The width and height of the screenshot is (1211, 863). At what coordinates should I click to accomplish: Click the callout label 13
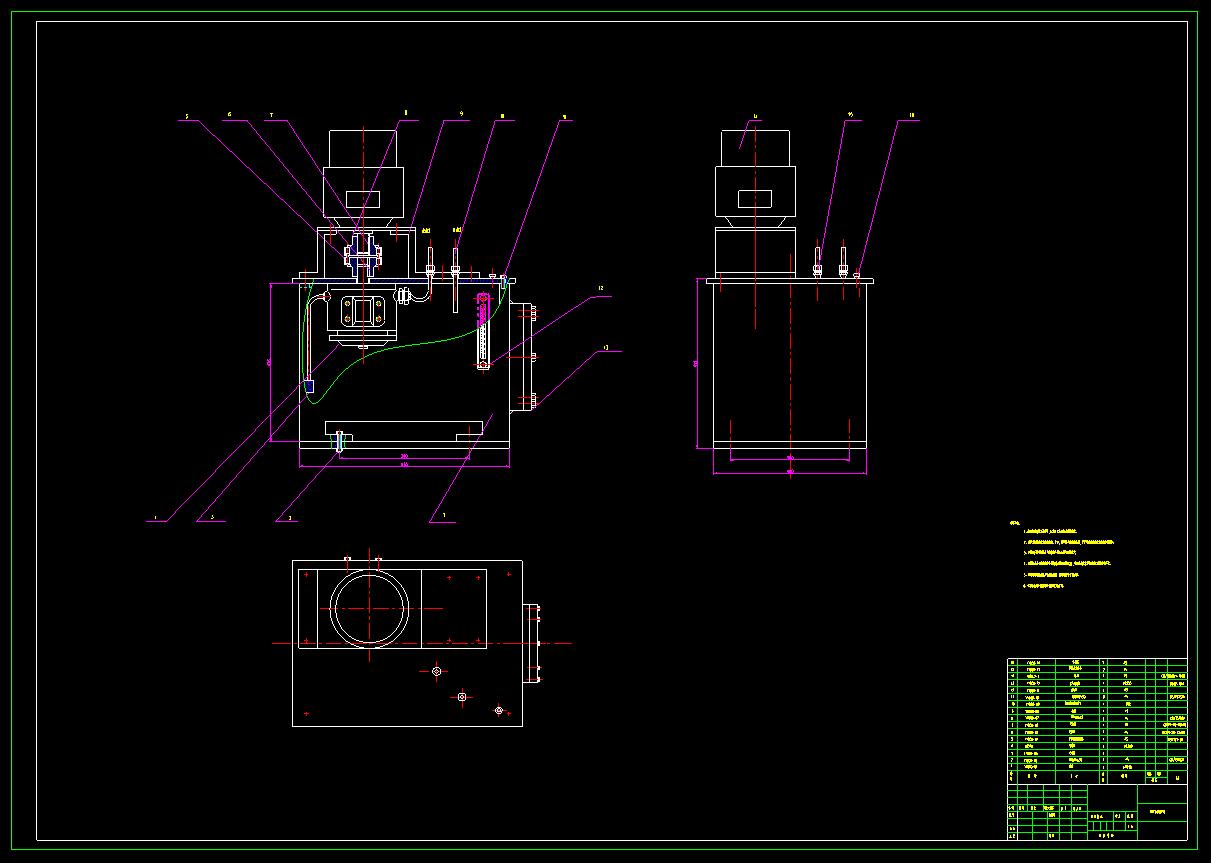(606, 348)
